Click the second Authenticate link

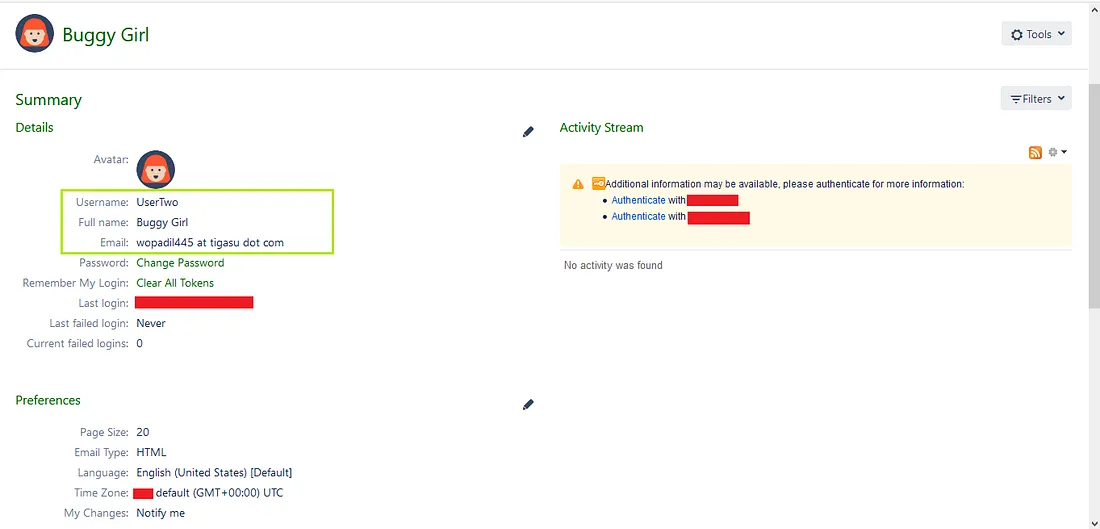click(x=638, y=216)
